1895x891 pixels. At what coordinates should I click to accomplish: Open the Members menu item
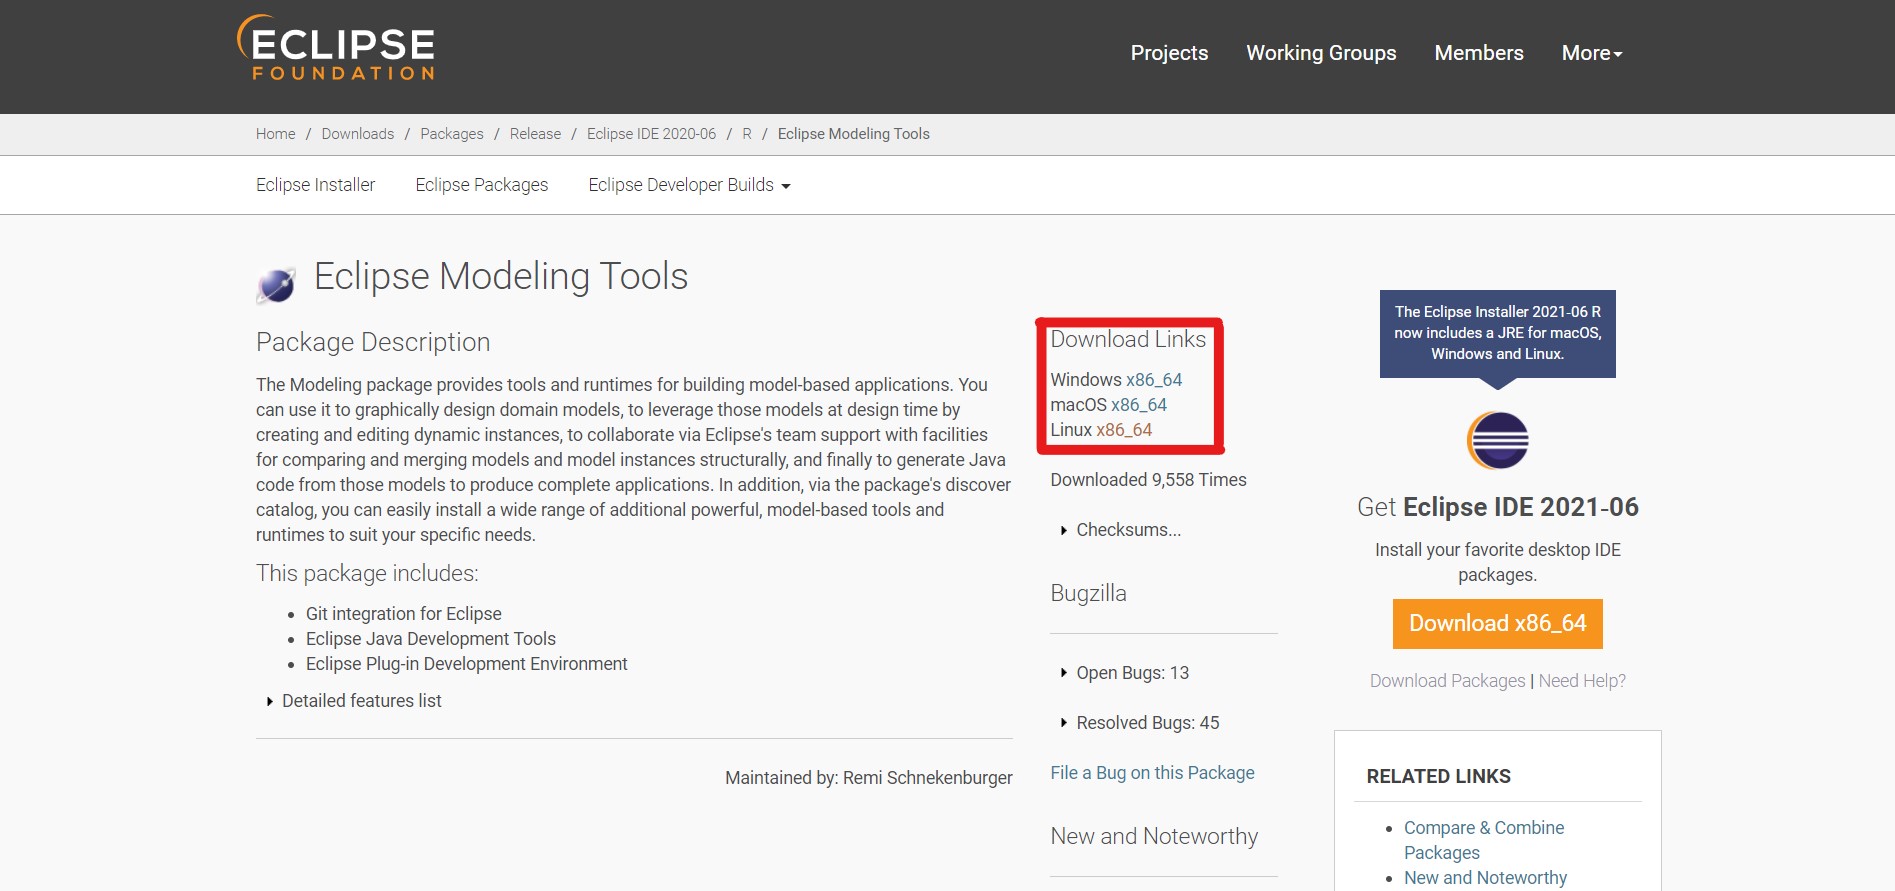click(1479, 53)
